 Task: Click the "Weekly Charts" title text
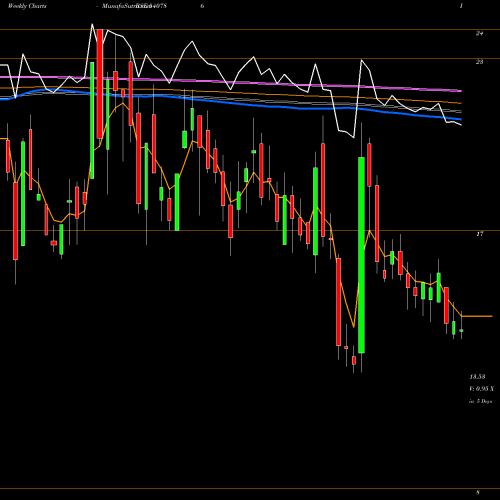coord(27,6)
